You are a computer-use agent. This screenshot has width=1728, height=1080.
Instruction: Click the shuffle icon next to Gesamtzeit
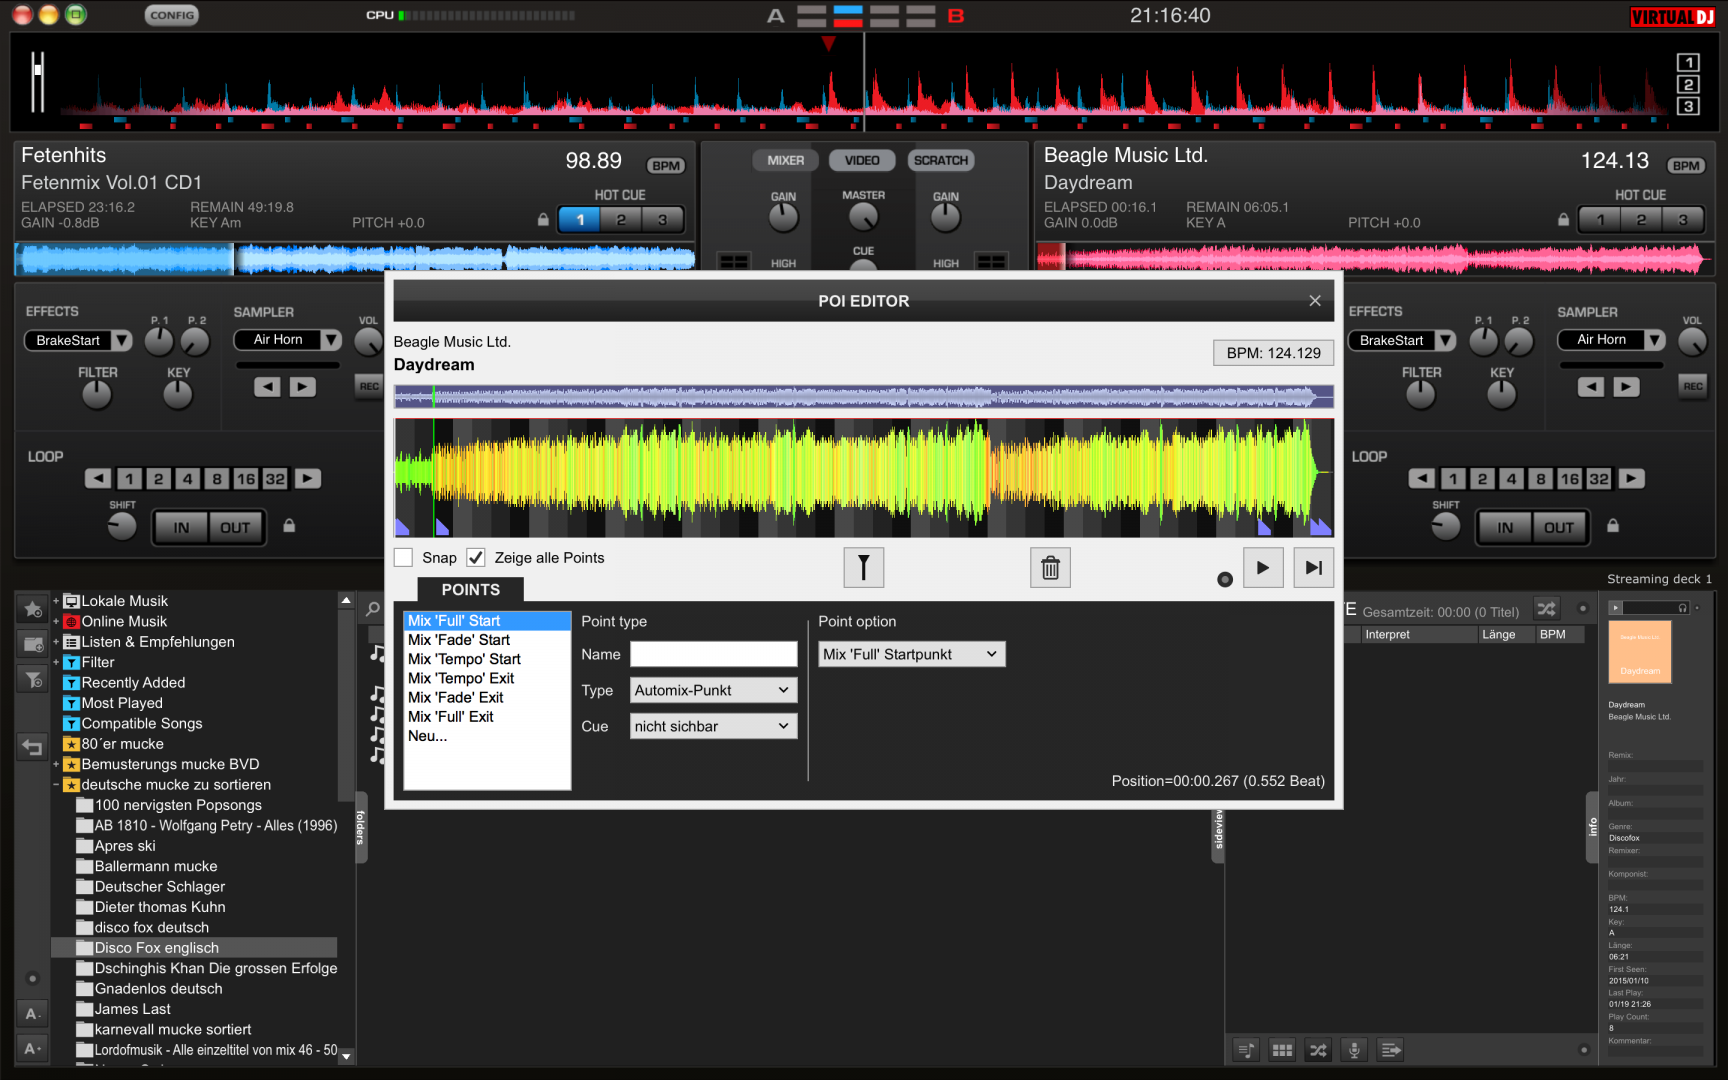pos(1546,609)
